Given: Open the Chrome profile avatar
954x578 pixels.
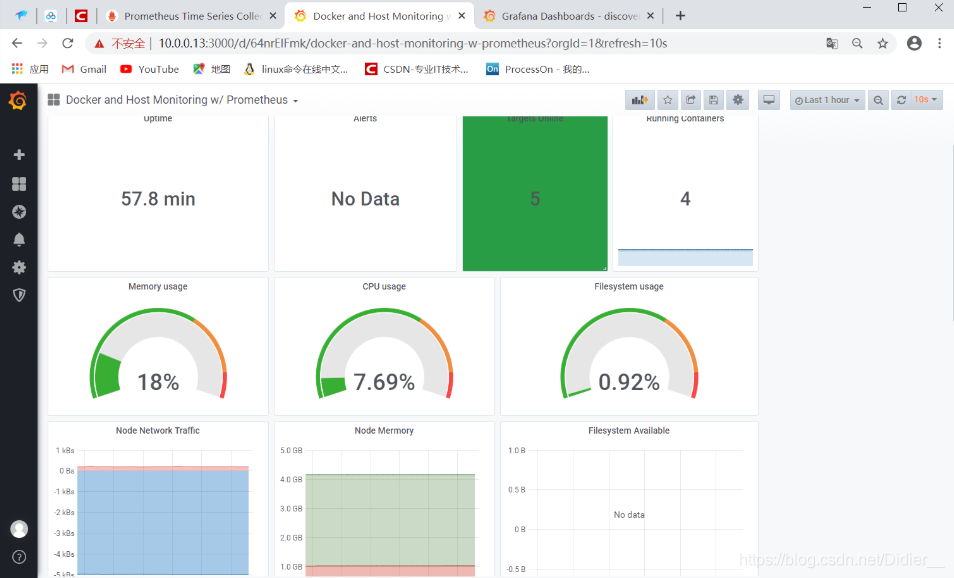Looking at the screenshot, I should (x=914, y=43).
